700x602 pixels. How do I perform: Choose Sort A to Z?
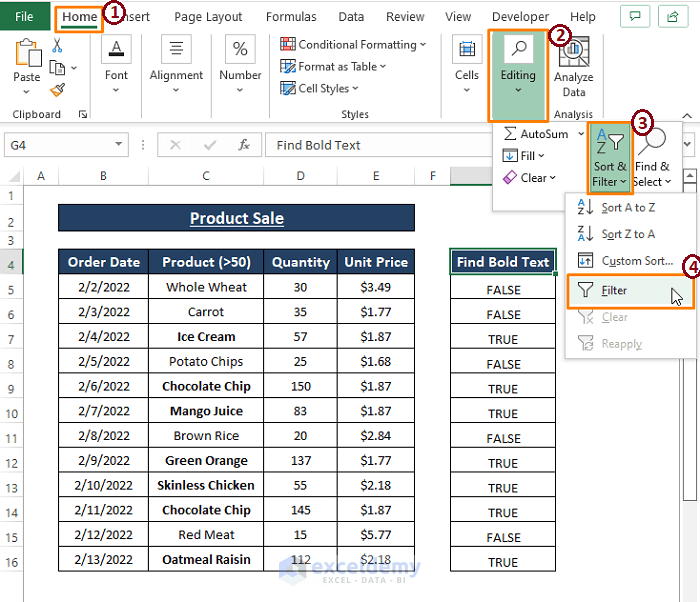coord(629,208)
